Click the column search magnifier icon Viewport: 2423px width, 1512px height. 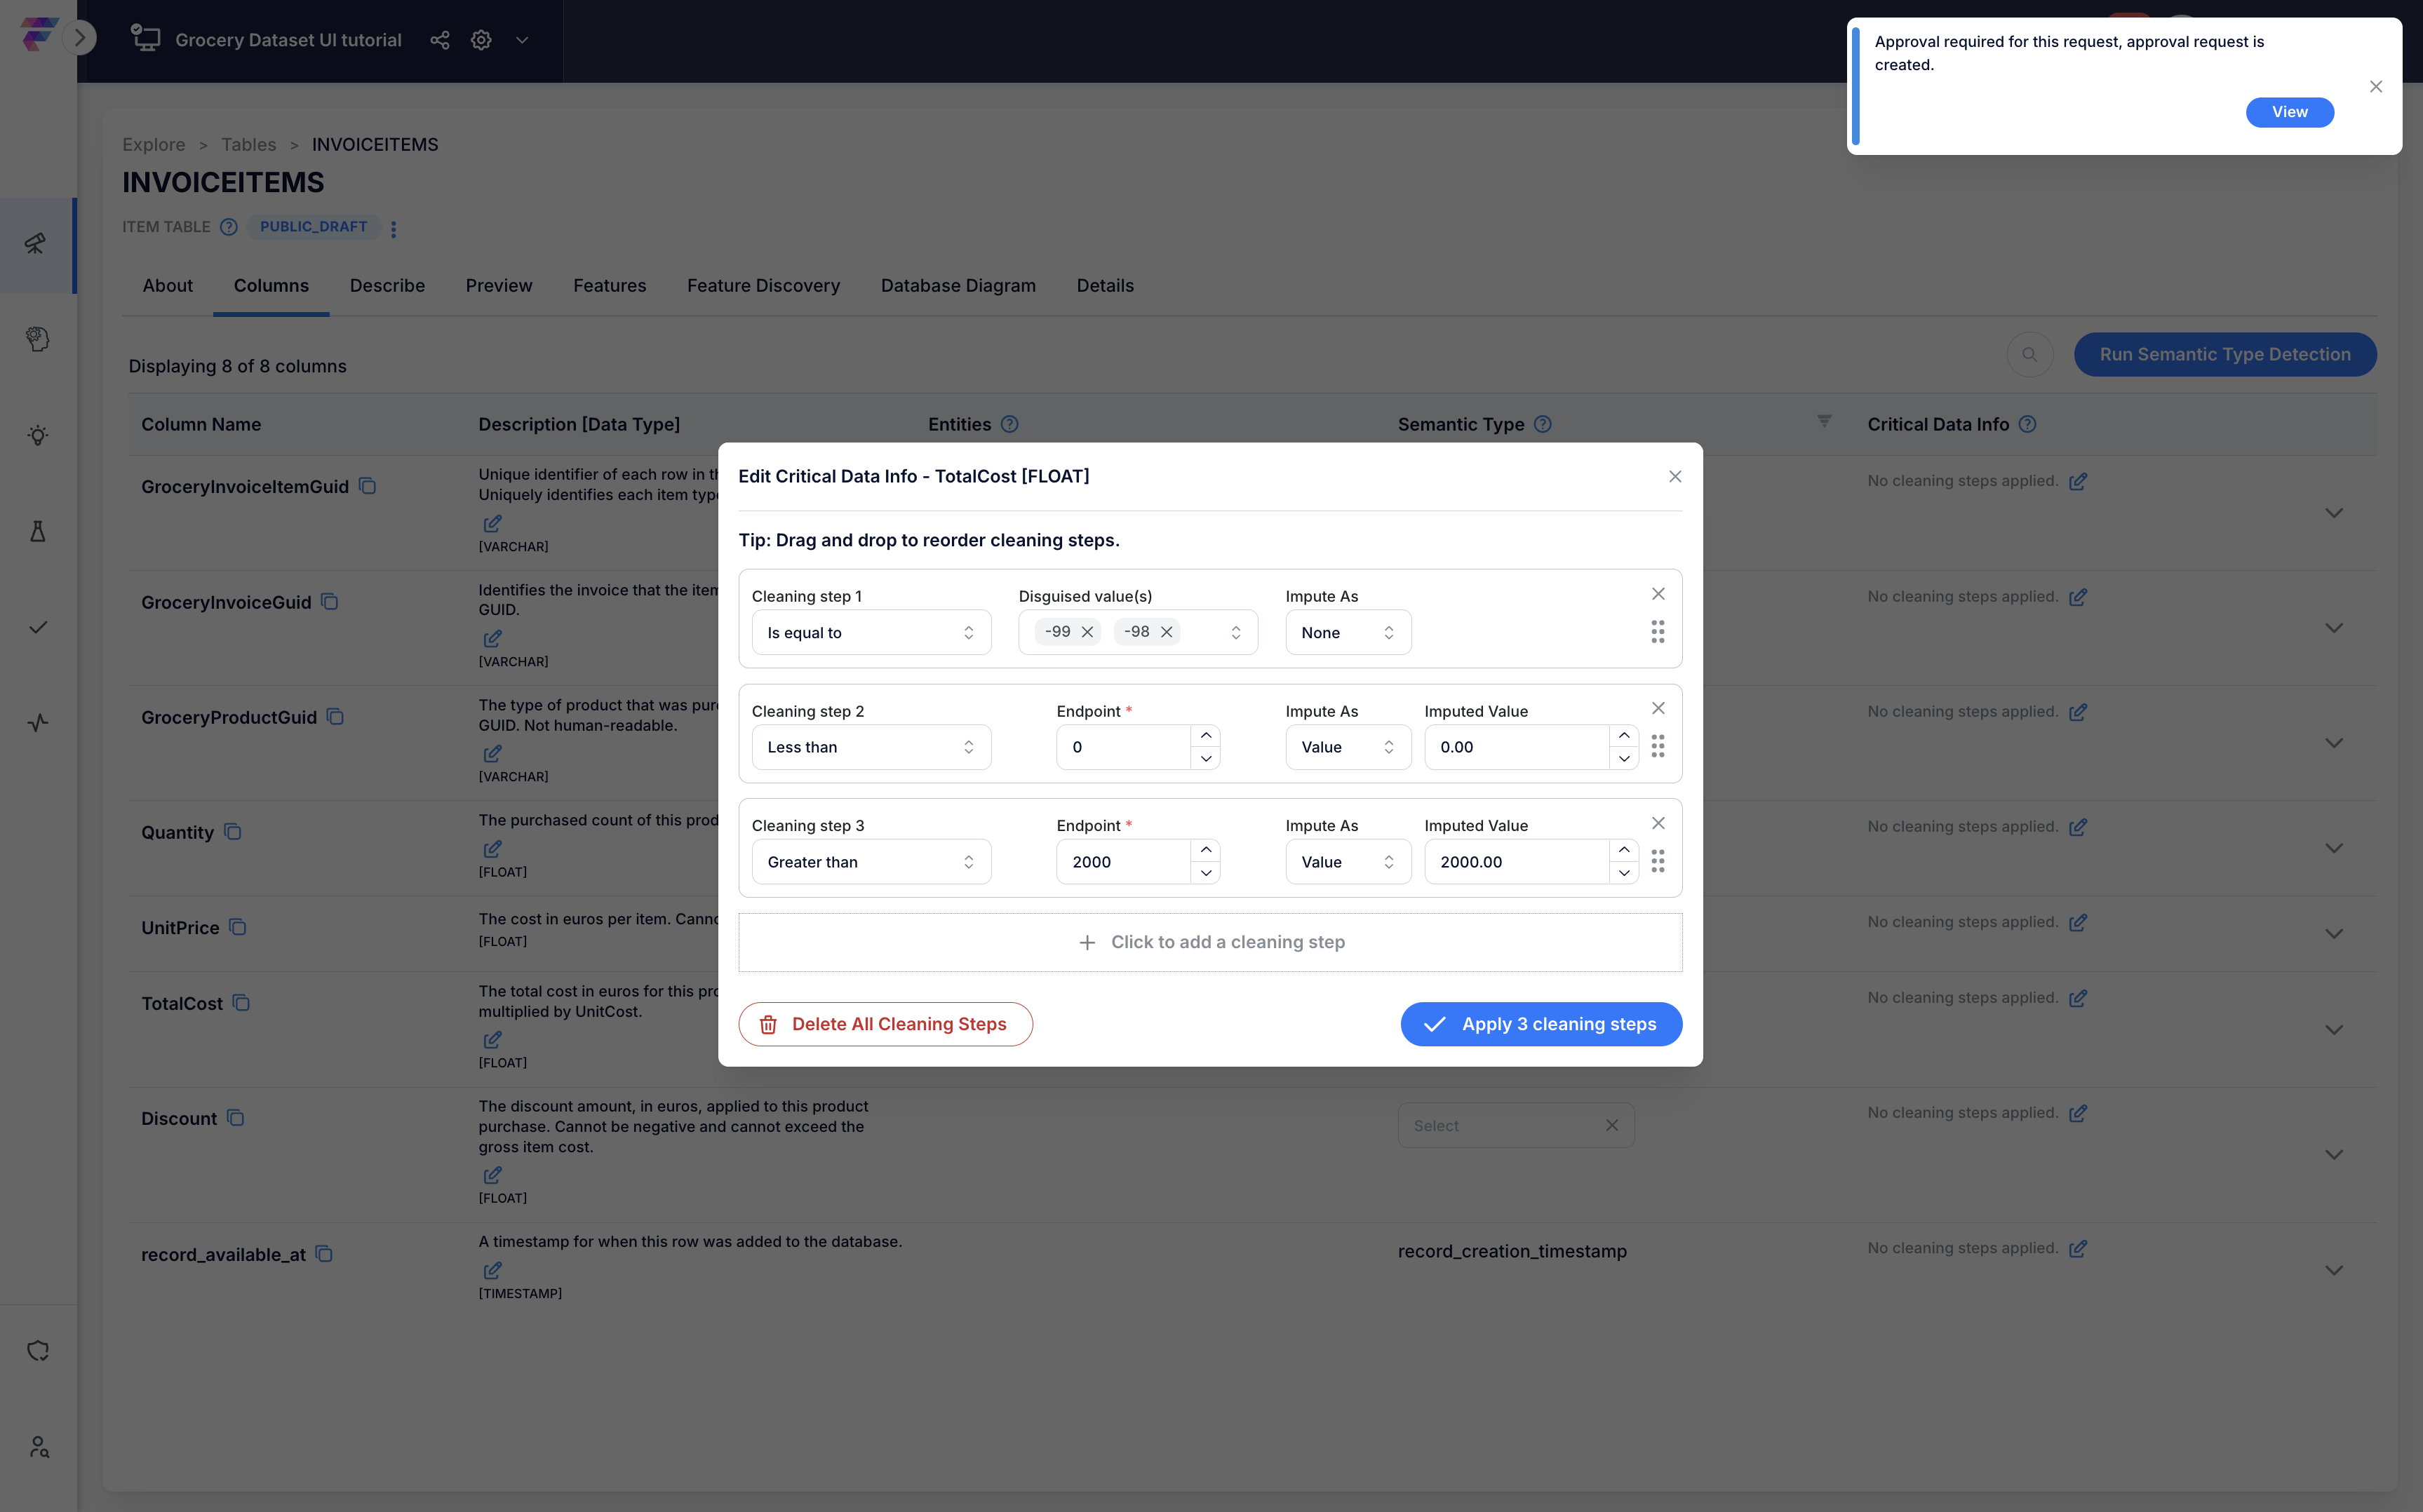[2029, 354]
